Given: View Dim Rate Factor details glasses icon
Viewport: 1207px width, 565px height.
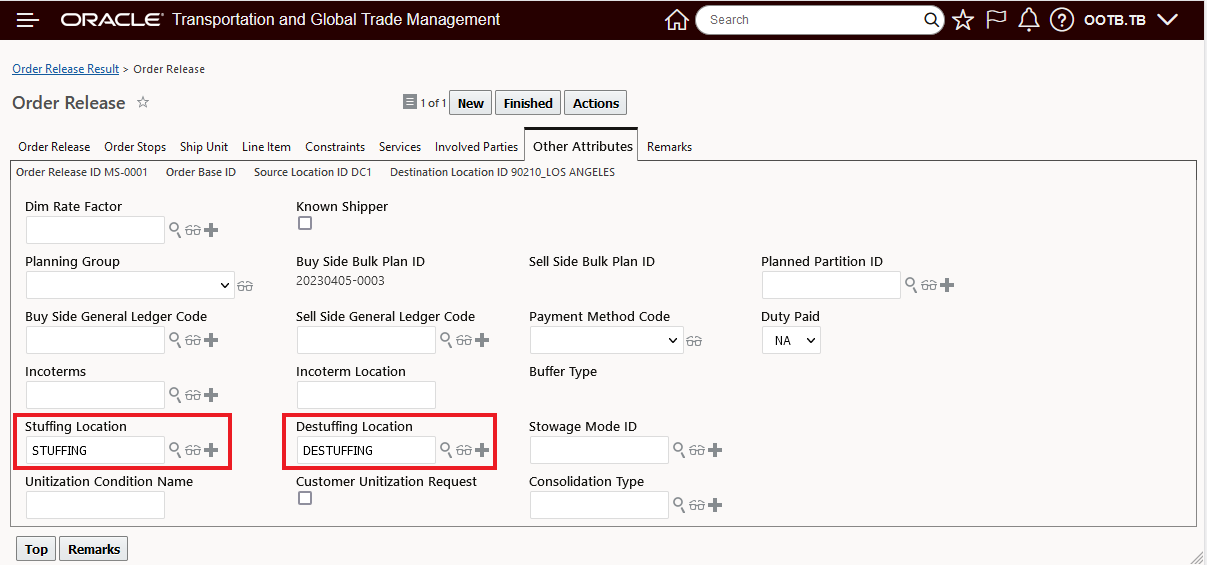Looking at the screenshot, I should tap(193, 230).
